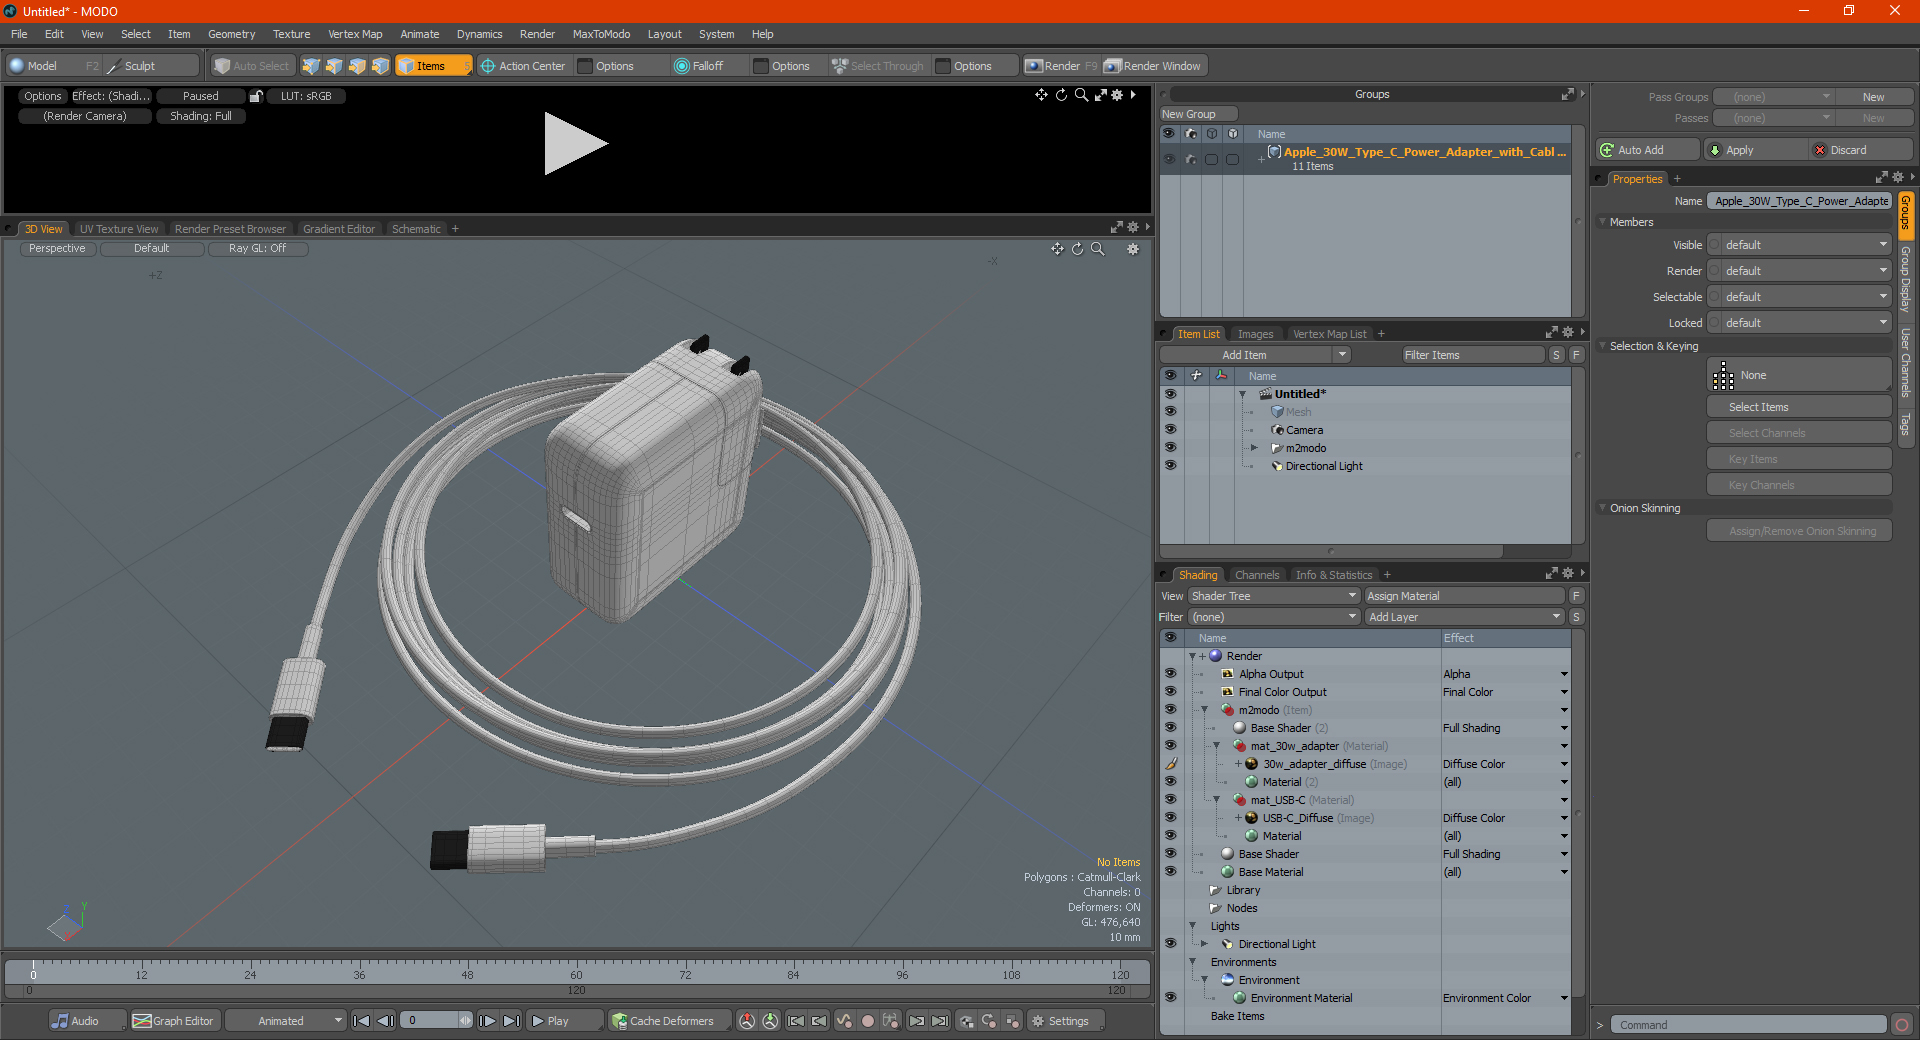Viewport: 1920px width, 1040px height.
Task: Click the Perspective view button
Action: tap(57, 249)
